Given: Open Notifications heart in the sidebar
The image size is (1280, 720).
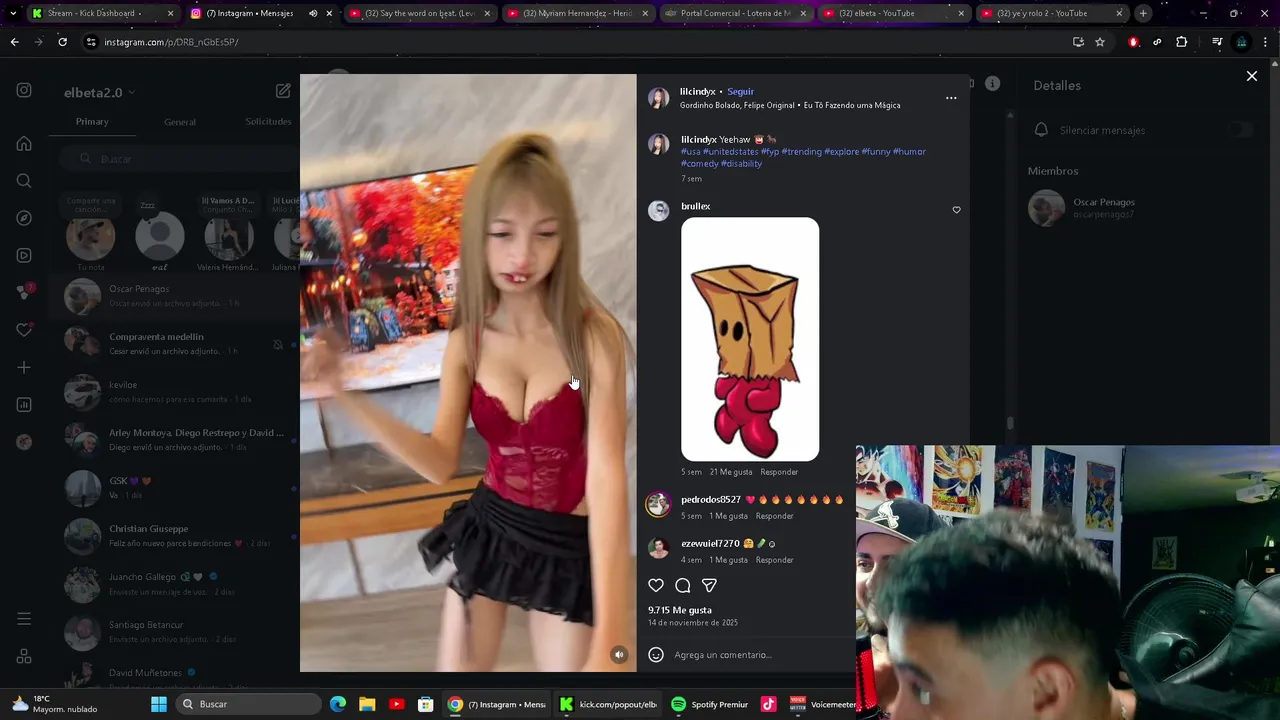Looking at the screenshot, I should 24,330.
